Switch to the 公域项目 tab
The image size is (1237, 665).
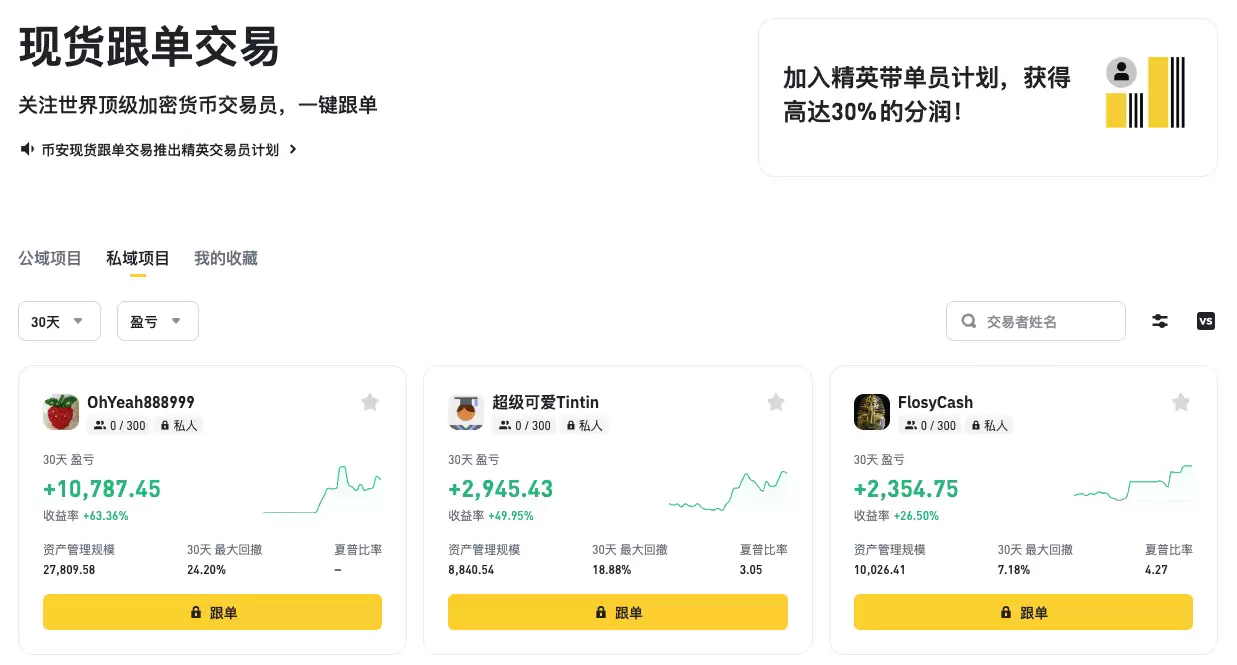click(50, 258)
